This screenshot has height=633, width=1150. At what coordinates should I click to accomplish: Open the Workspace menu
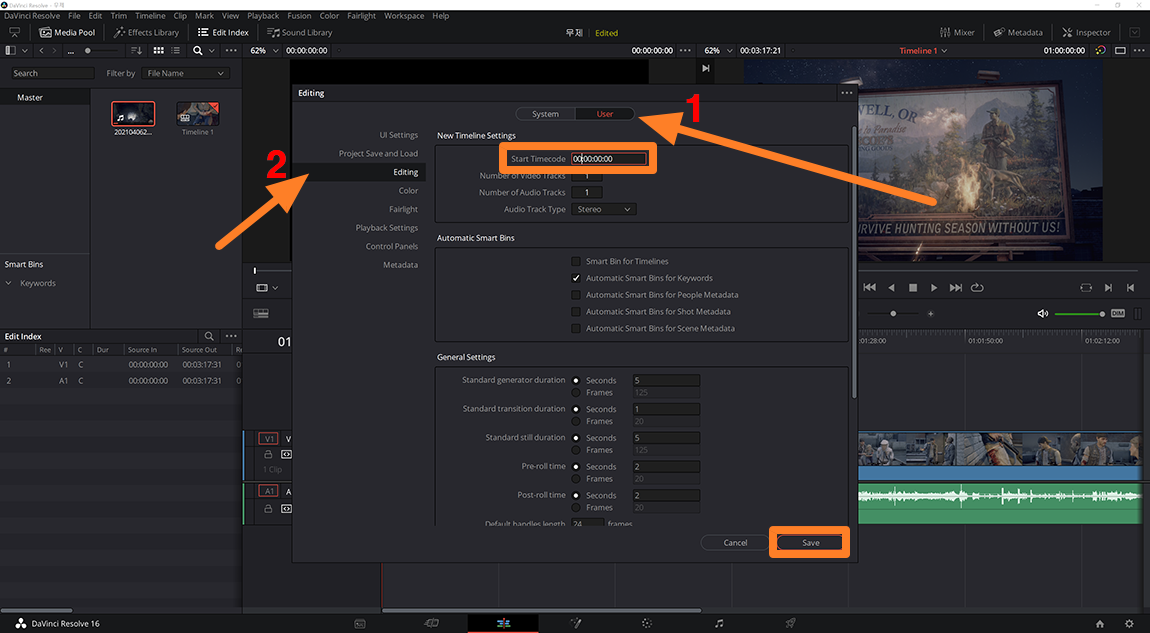point(404,15)
